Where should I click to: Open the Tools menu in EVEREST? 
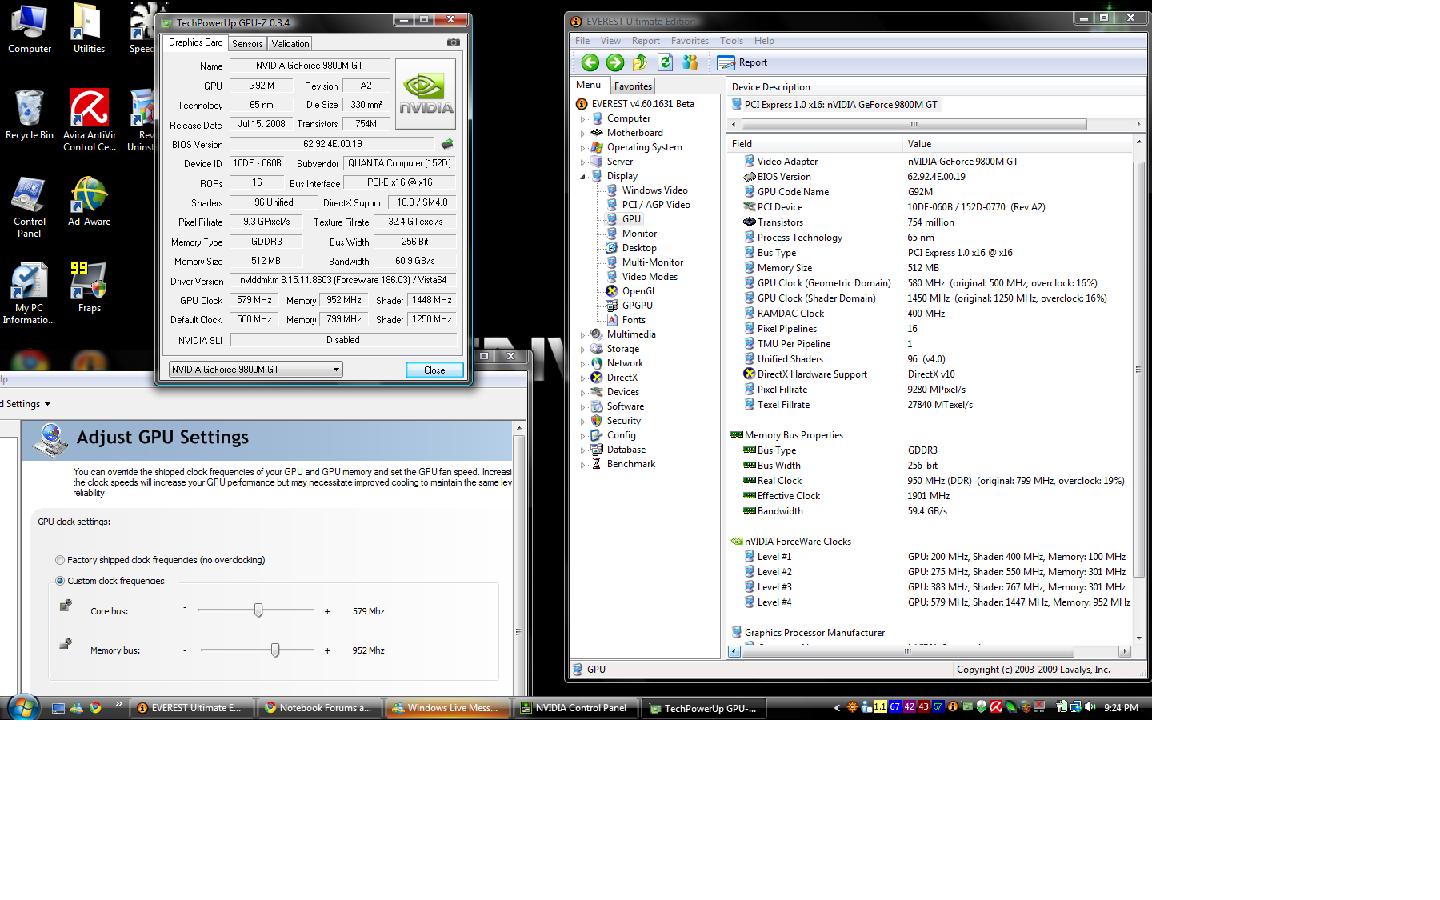tap(731, 41)
